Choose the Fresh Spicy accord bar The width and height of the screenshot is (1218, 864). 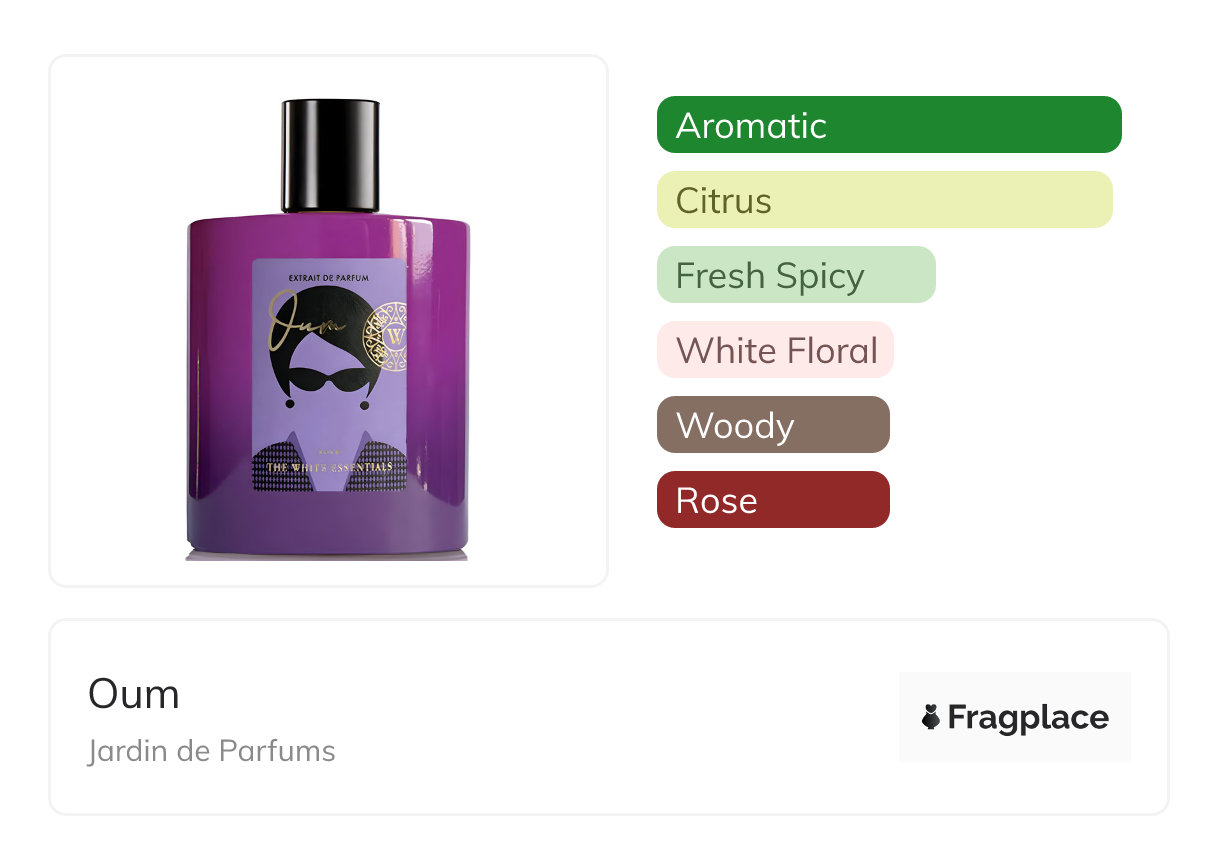[796, 275]
